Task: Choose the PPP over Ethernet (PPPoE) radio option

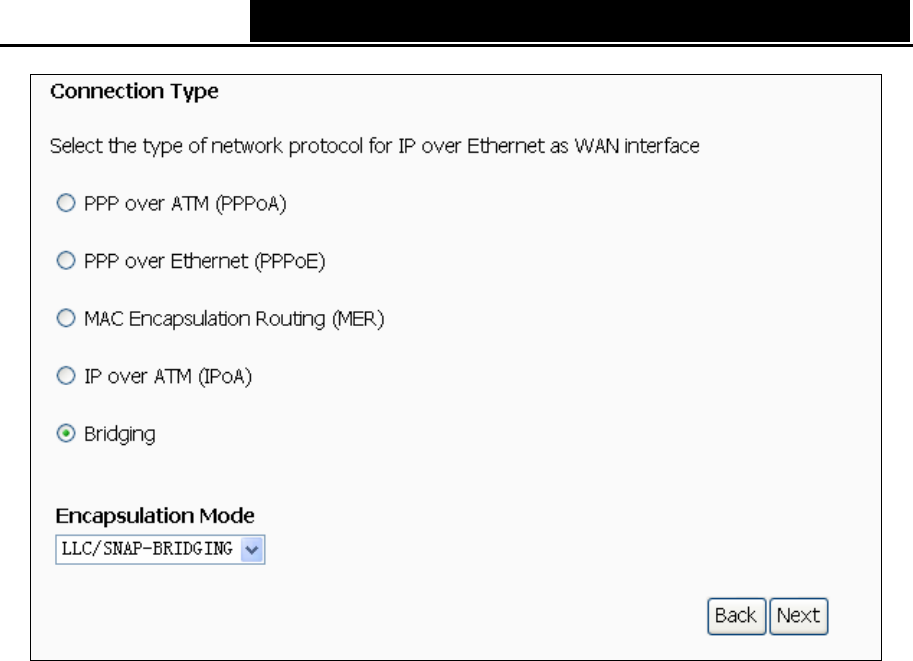Action: (66, 260)
